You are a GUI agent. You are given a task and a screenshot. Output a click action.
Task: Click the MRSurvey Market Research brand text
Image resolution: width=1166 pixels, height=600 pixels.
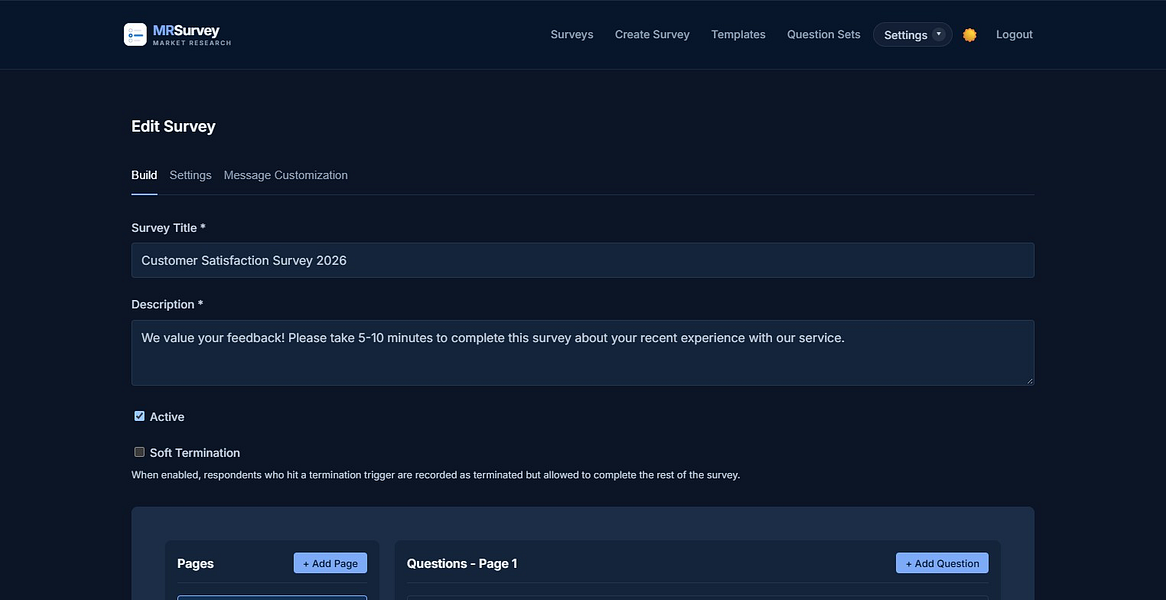pos(192,34)
